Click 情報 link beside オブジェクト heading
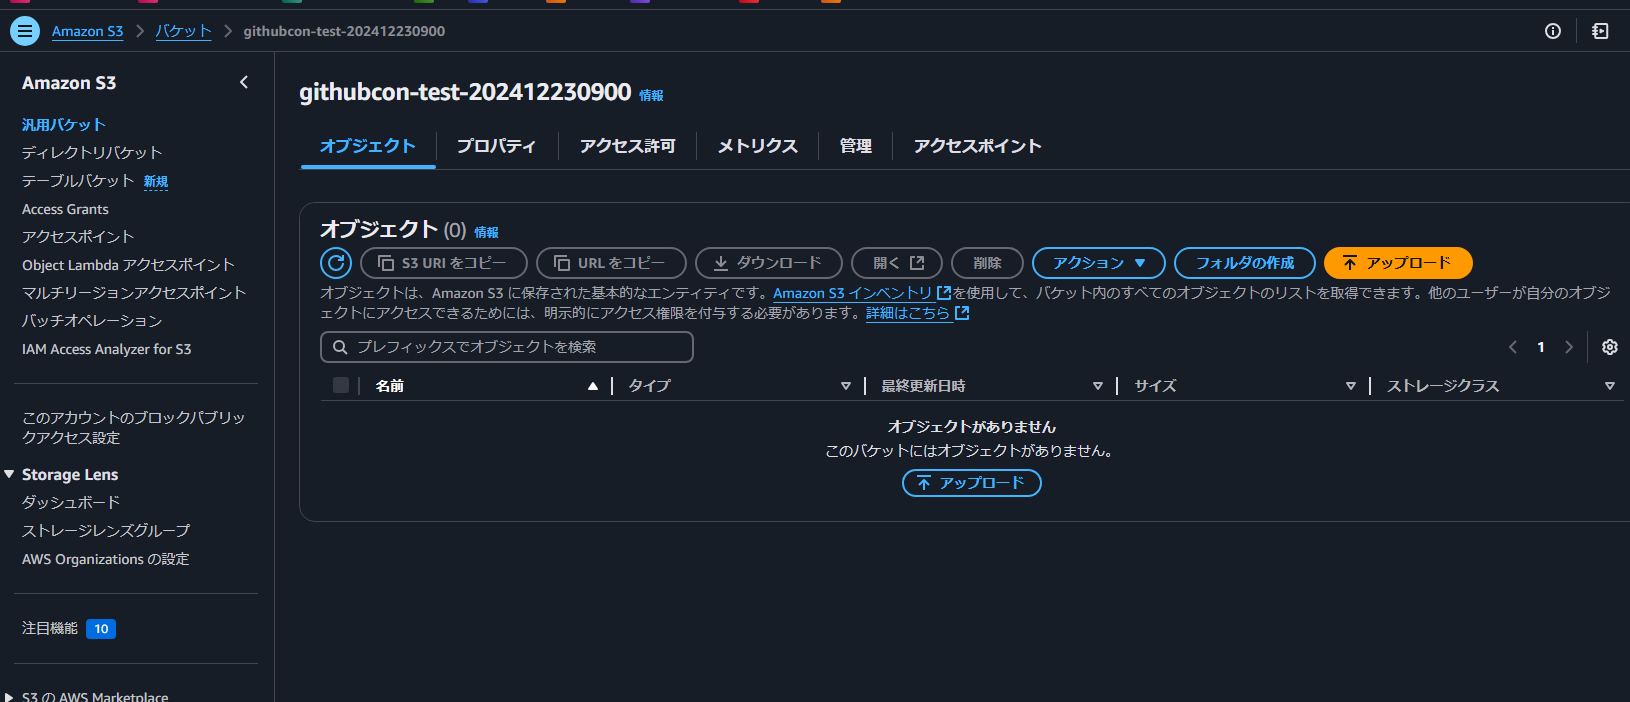This screenshot has height=702, width=1630. [x=486, y=232]
